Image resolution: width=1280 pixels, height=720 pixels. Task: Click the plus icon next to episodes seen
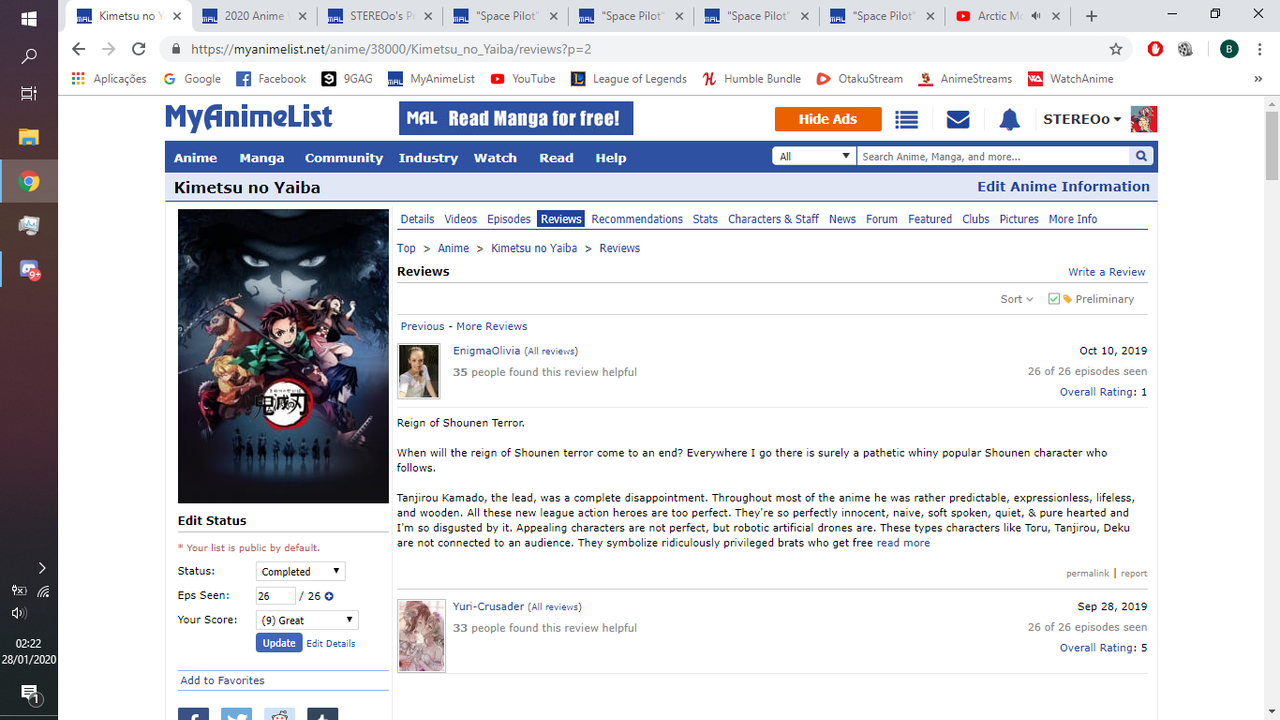(329, 596)
